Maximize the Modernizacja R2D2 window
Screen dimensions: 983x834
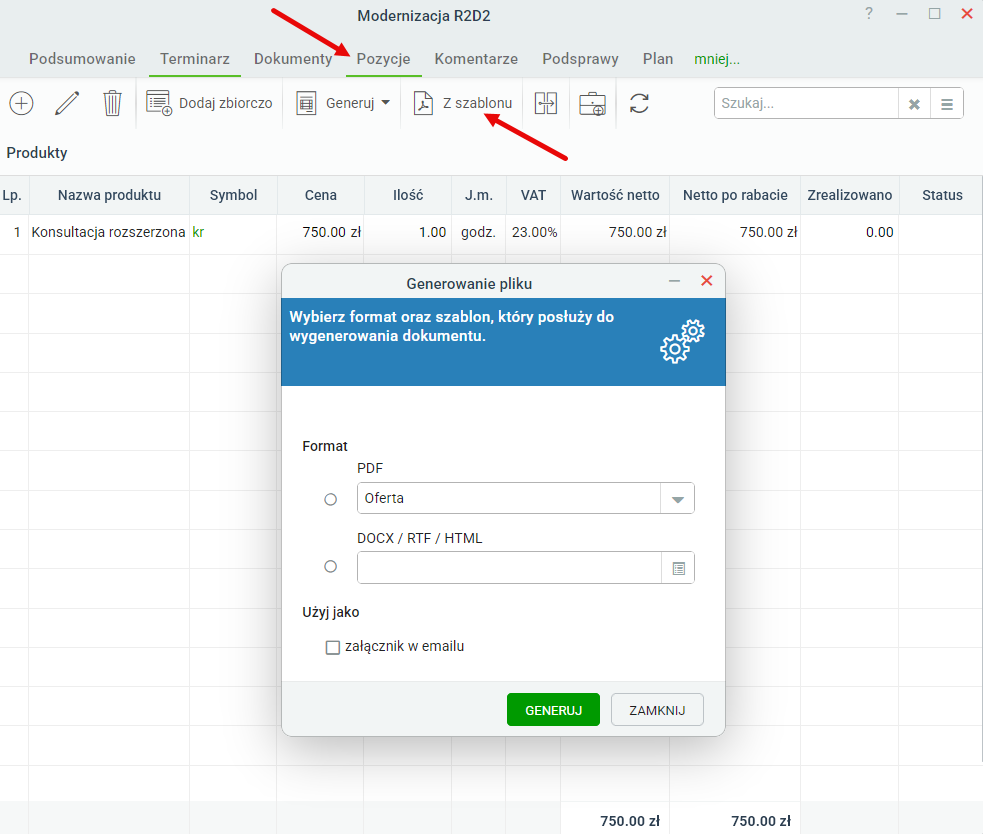(x=934, y=13)
